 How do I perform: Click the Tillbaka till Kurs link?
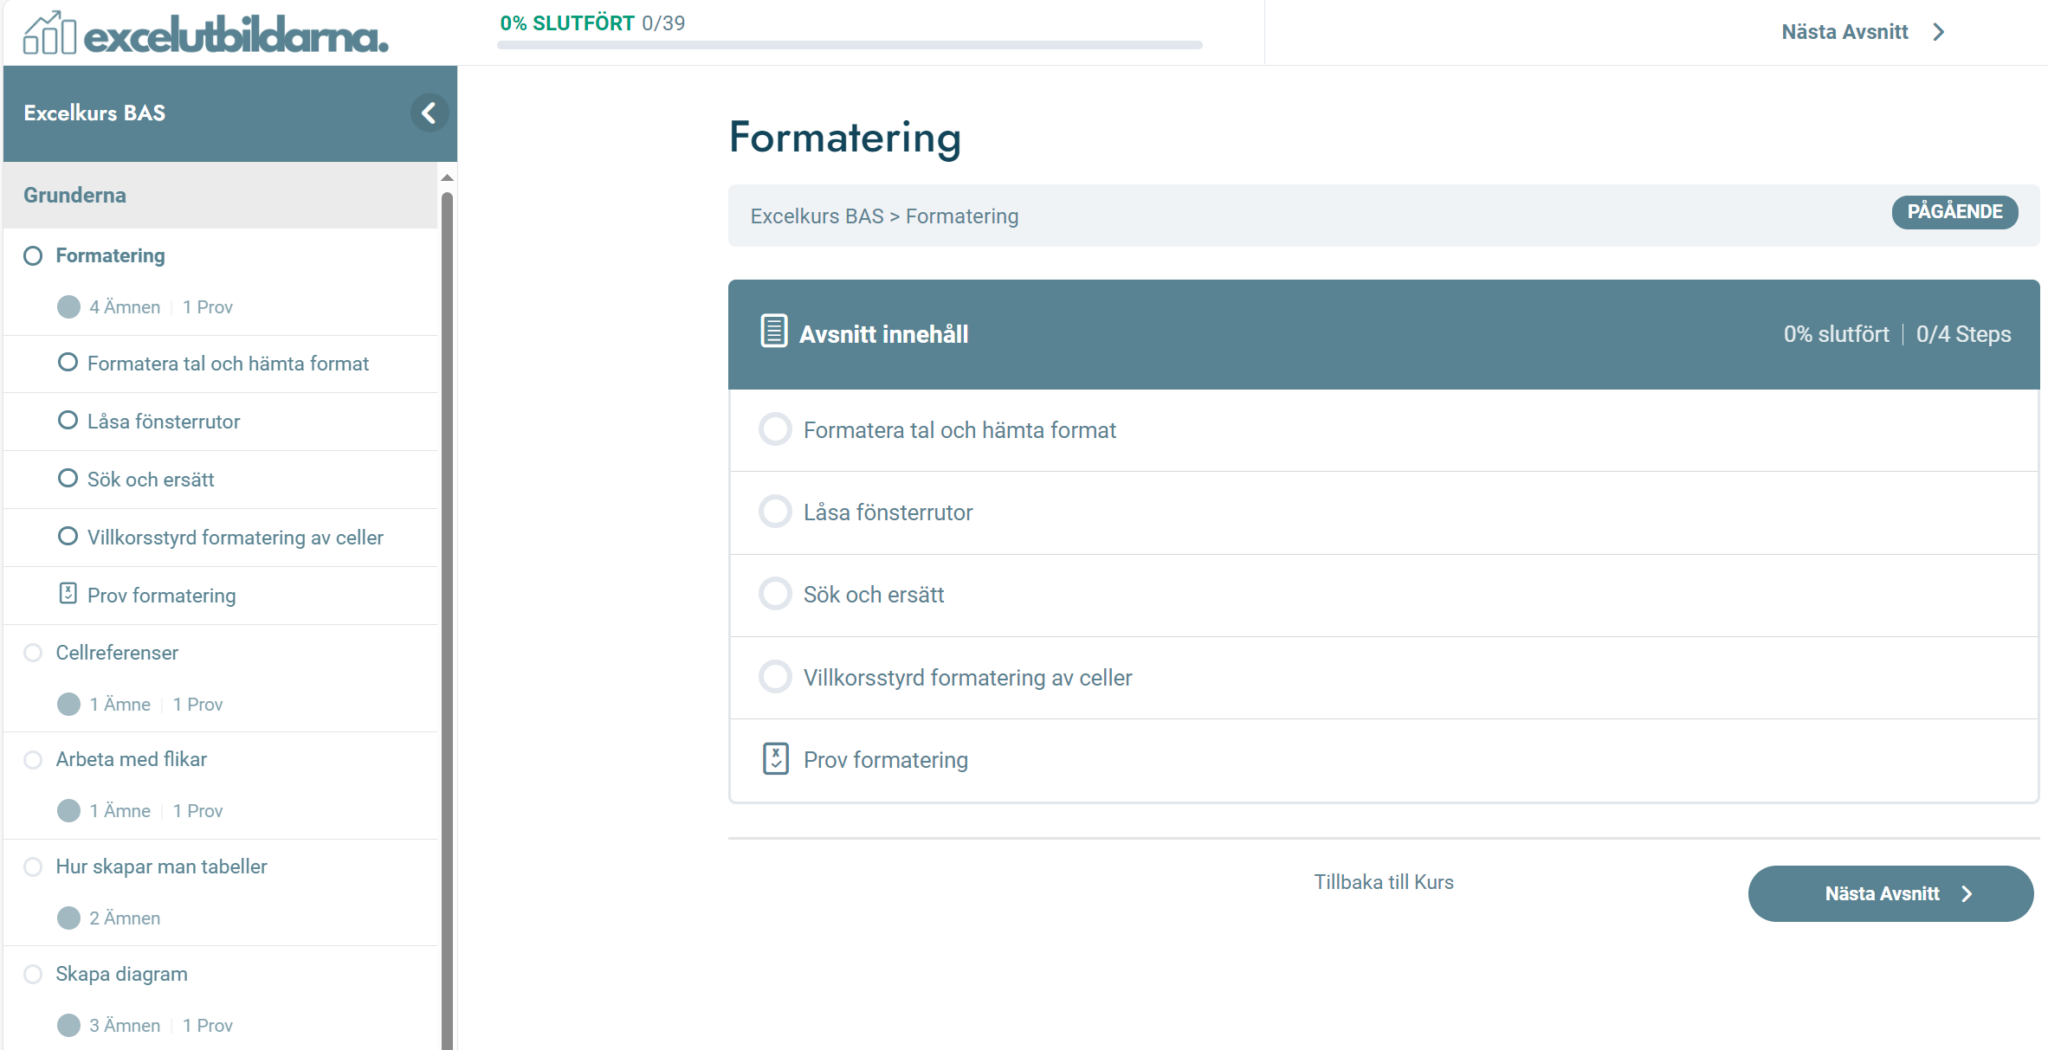click(x=1383, y=882)
